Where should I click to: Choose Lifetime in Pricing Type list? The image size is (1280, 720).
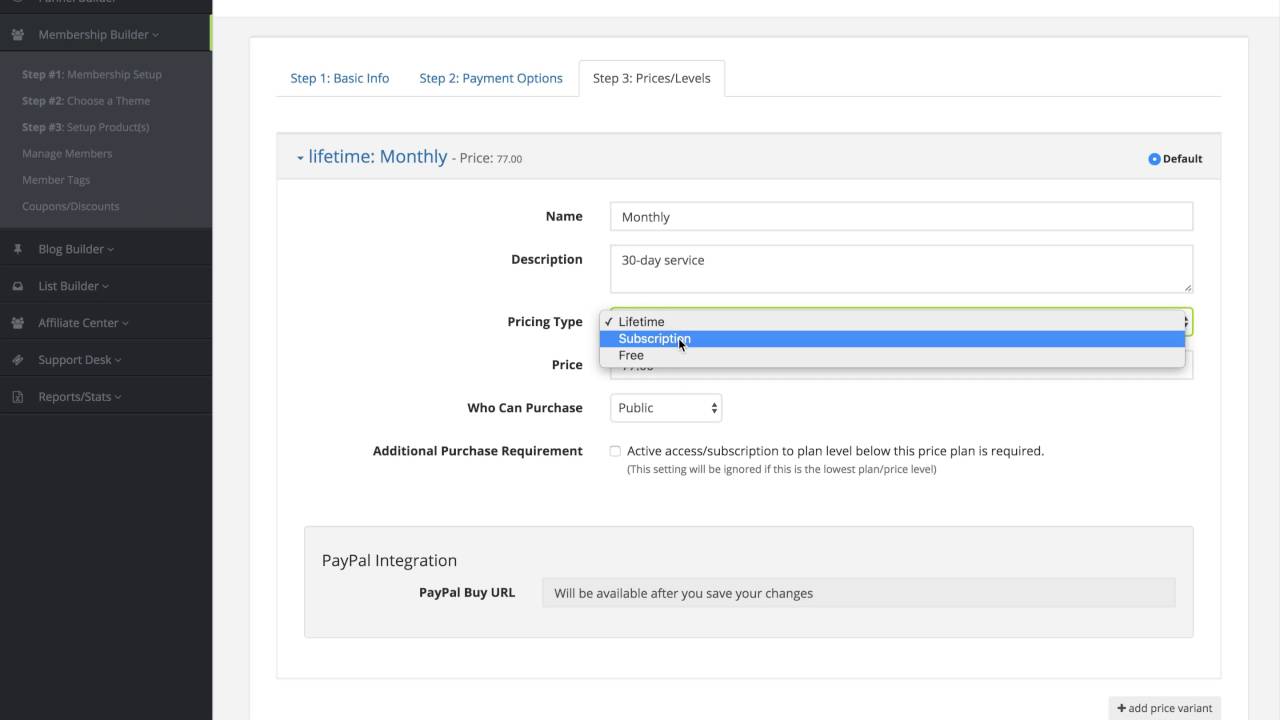(x=892, y=322)
